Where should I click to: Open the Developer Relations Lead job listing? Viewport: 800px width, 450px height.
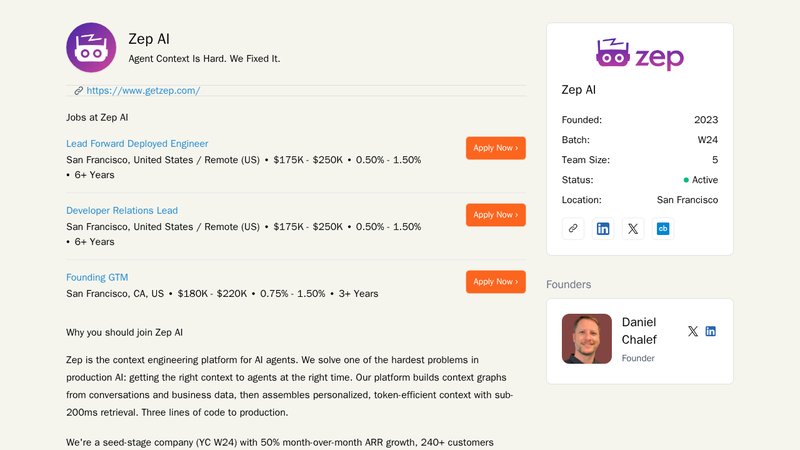tap(122, 211)
